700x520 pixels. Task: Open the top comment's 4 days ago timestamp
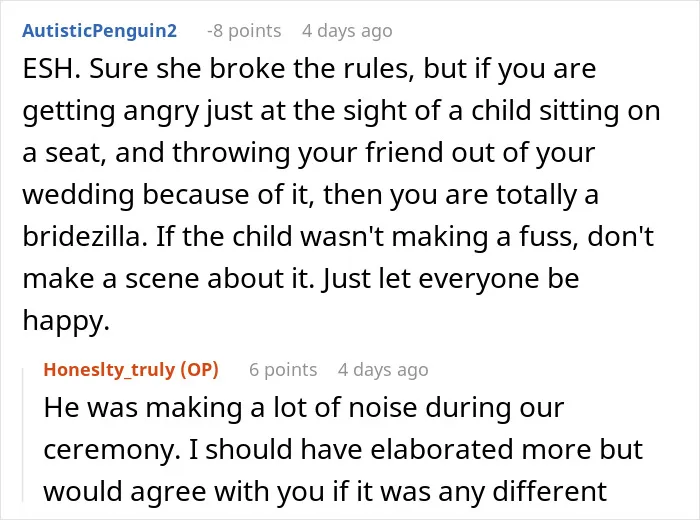pos(347,31)
